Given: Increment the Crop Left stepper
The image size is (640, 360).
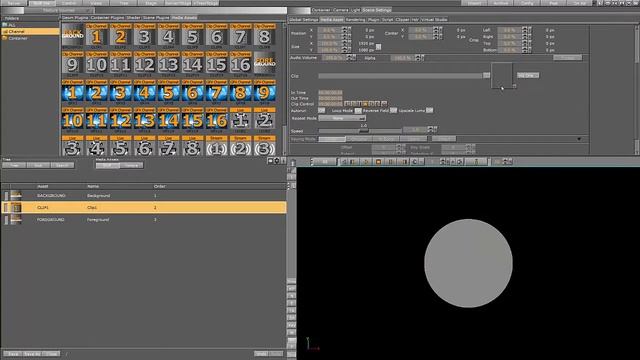Looking at the screenshot, I should [525, 29].
